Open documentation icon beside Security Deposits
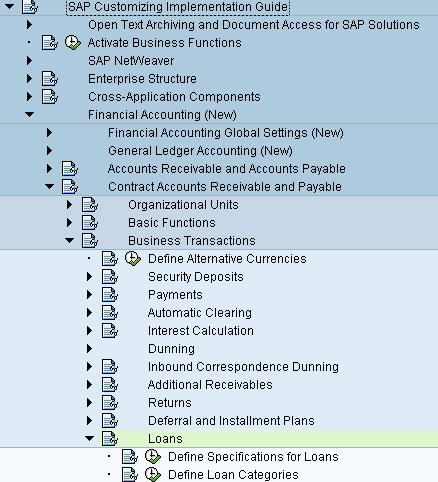This screenshot has width=438, height=482. pos(110,277)
